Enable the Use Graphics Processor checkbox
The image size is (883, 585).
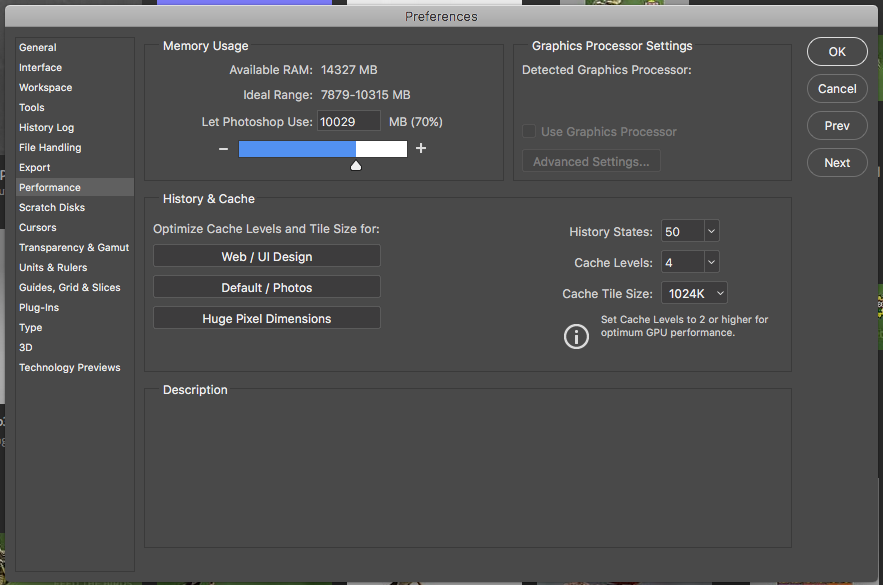pos(529,131)
